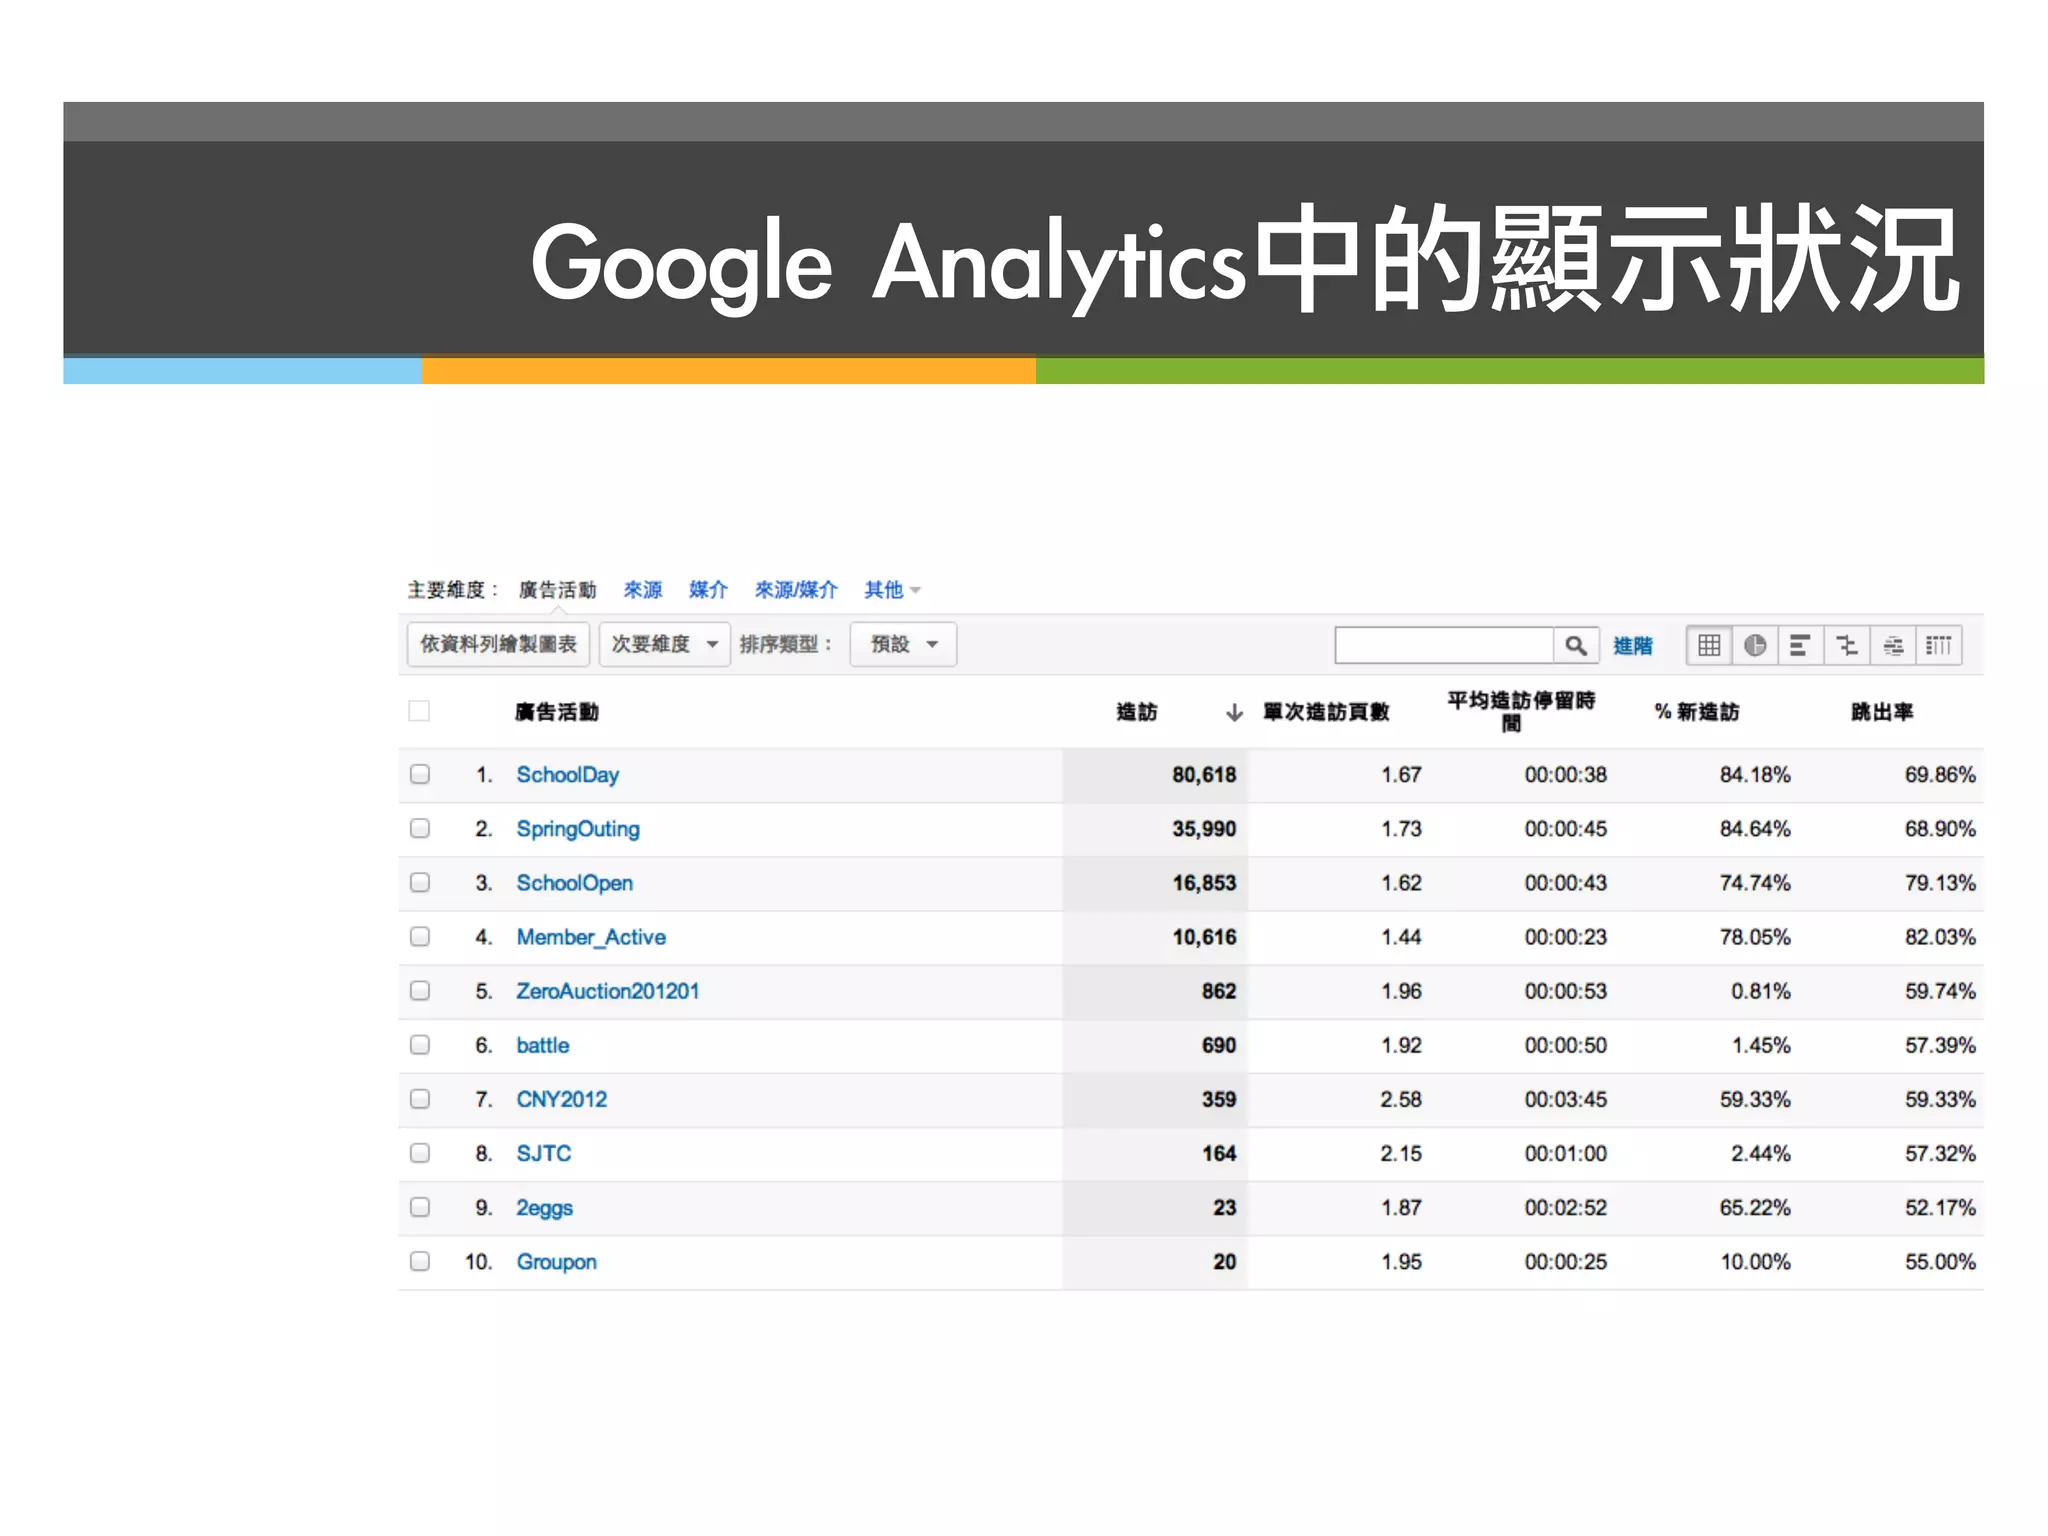Select the 來源 primary dimension
The width and height of the screenshot is (2048, 1536).
click(643, 590)
